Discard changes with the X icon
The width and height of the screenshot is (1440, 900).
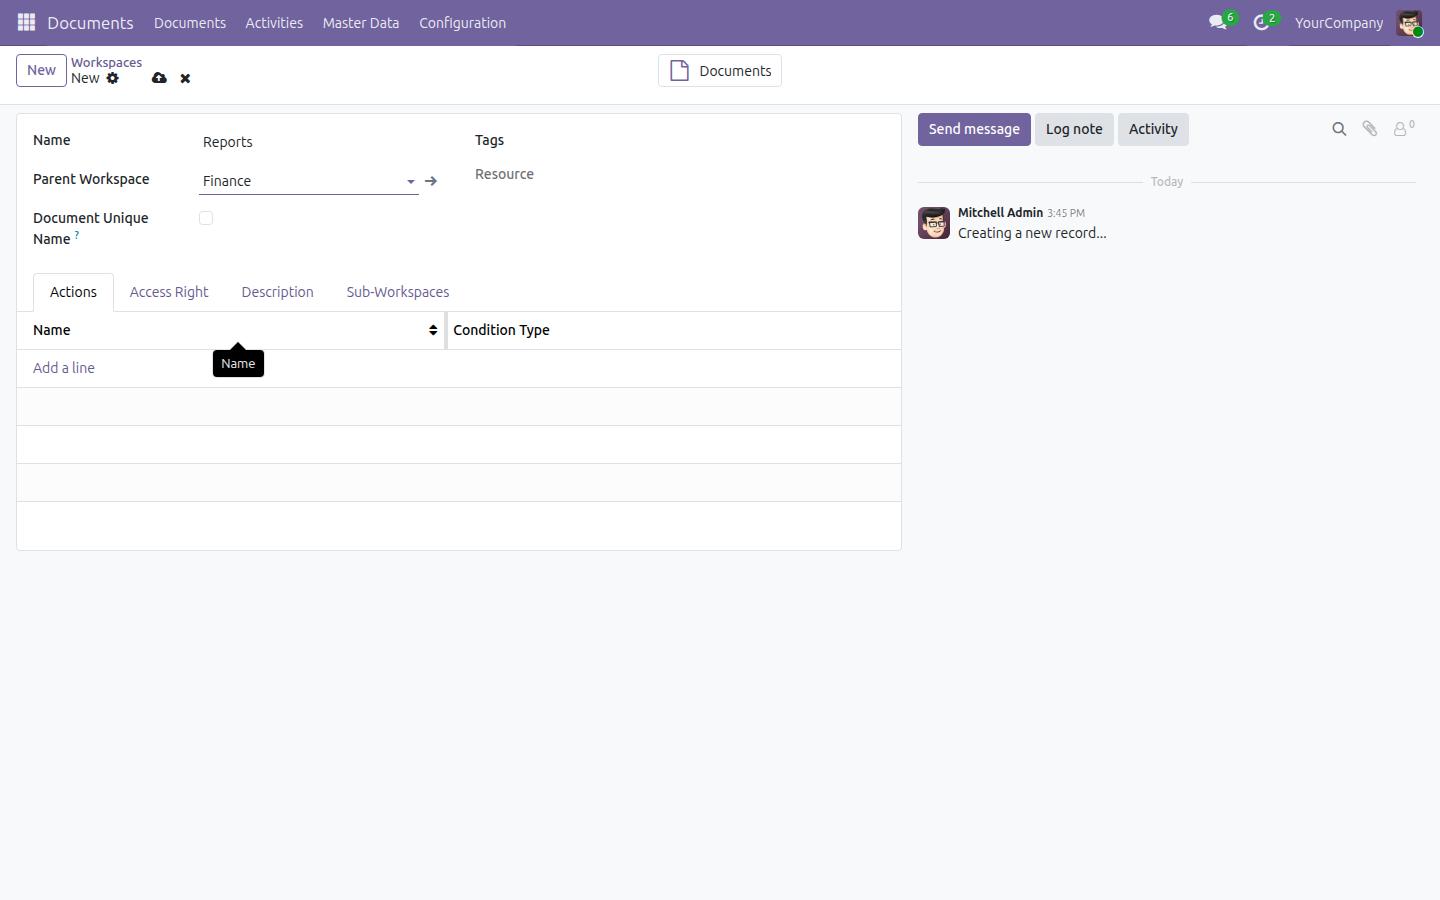pos(185,78)
